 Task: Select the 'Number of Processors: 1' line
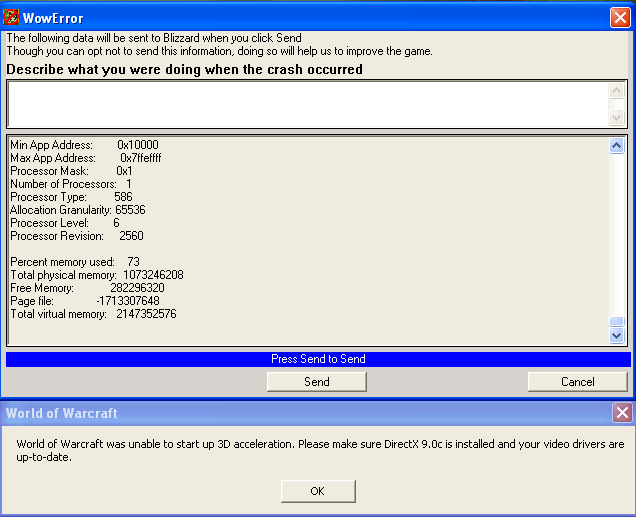pyautogui.click(x=71, y=184)
